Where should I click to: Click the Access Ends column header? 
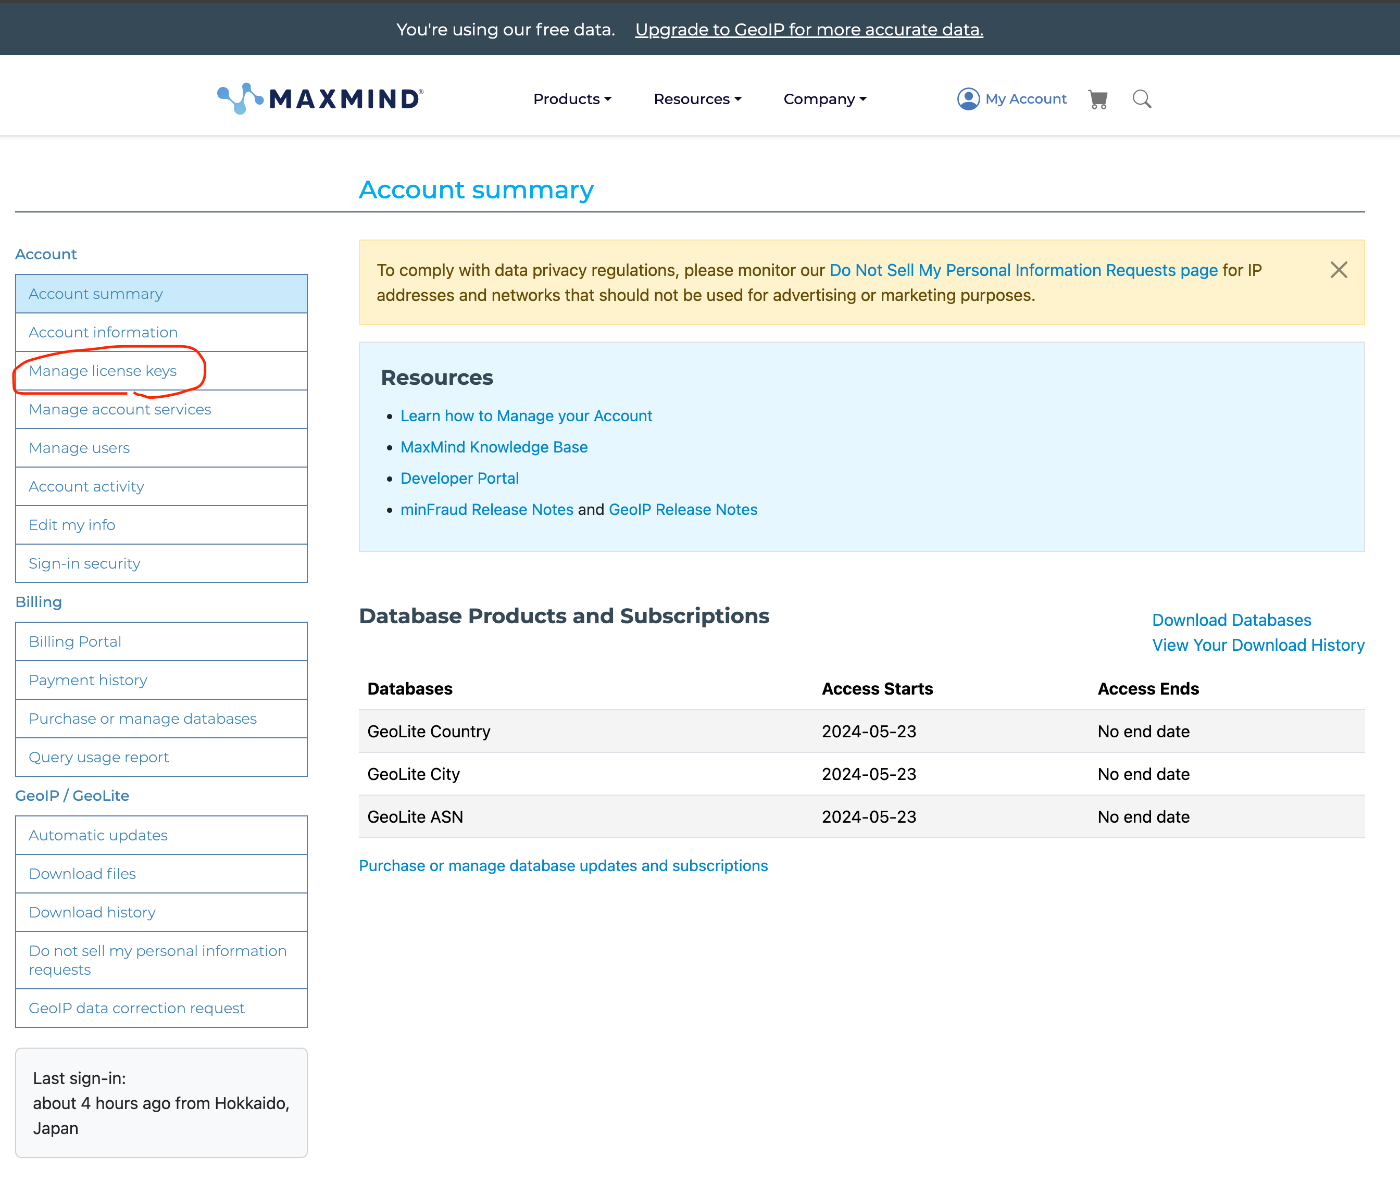click(x=1148, y=689)
